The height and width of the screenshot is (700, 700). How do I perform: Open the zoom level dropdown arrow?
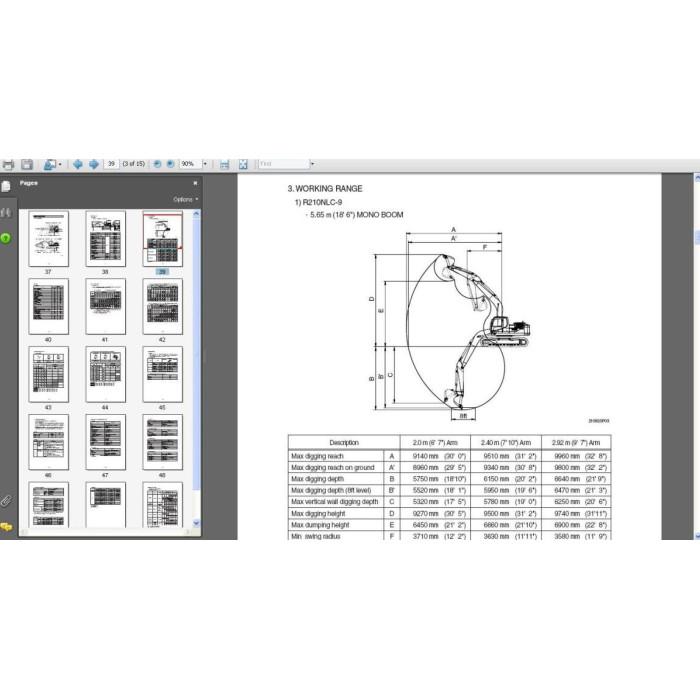[x=205, y=164]
